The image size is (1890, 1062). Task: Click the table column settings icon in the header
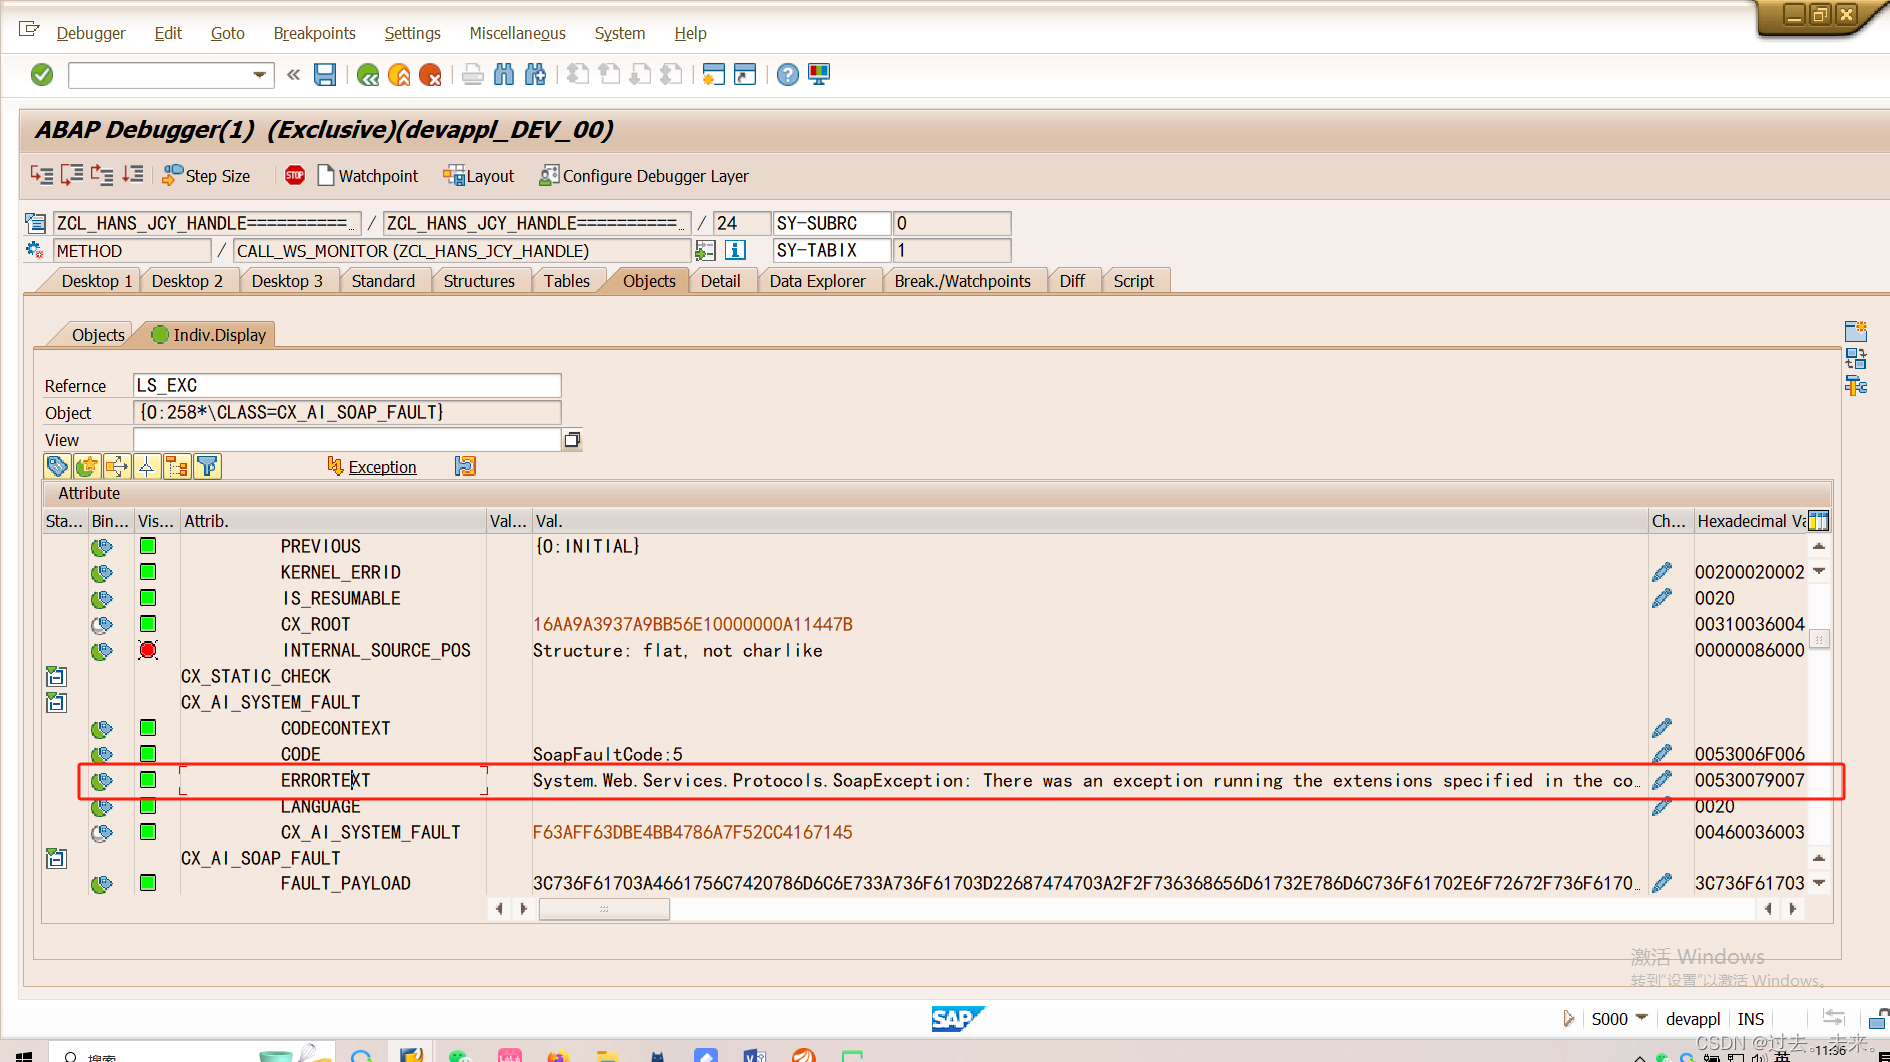(1819, 521)
